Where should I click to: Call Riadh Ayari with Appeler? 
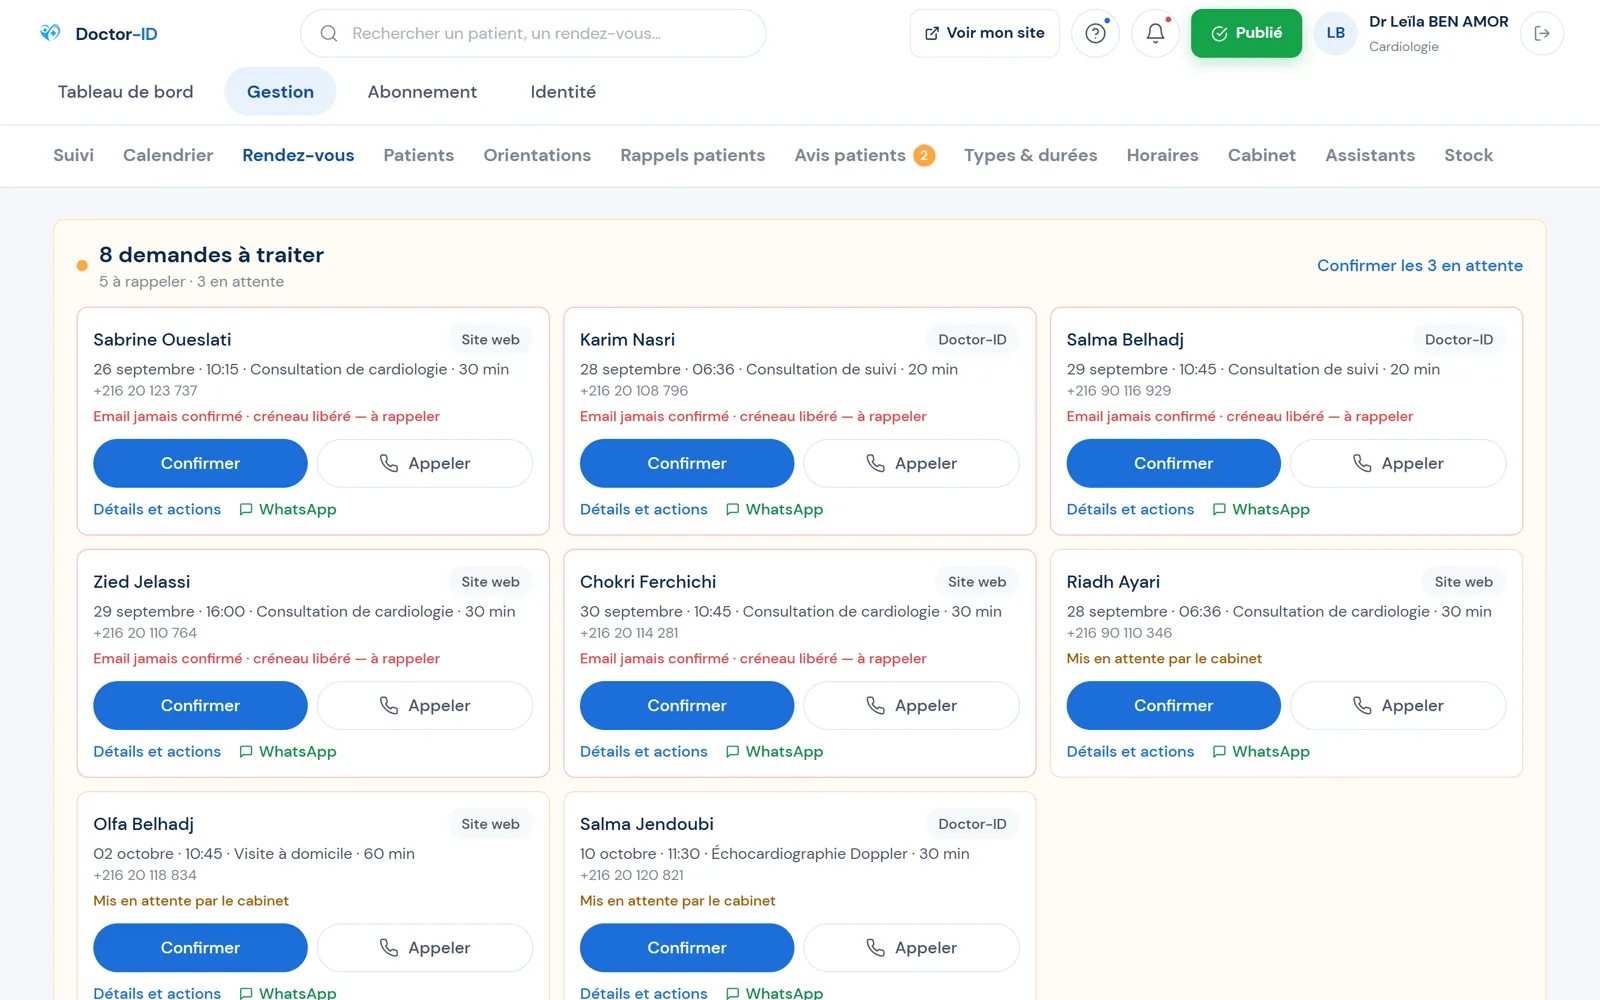1398,705
